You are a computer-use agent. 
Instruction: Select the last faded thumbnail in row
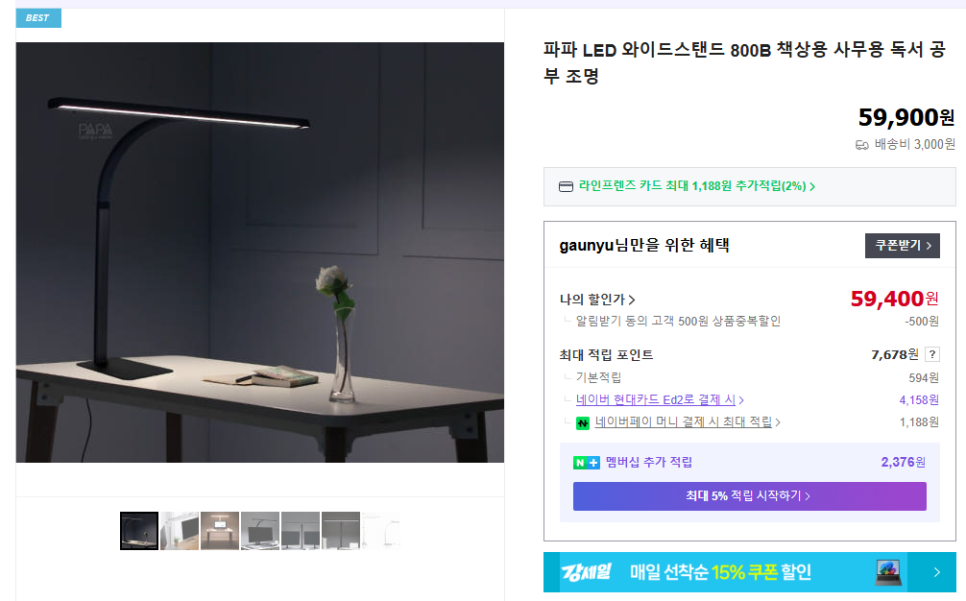pos(381,530)
